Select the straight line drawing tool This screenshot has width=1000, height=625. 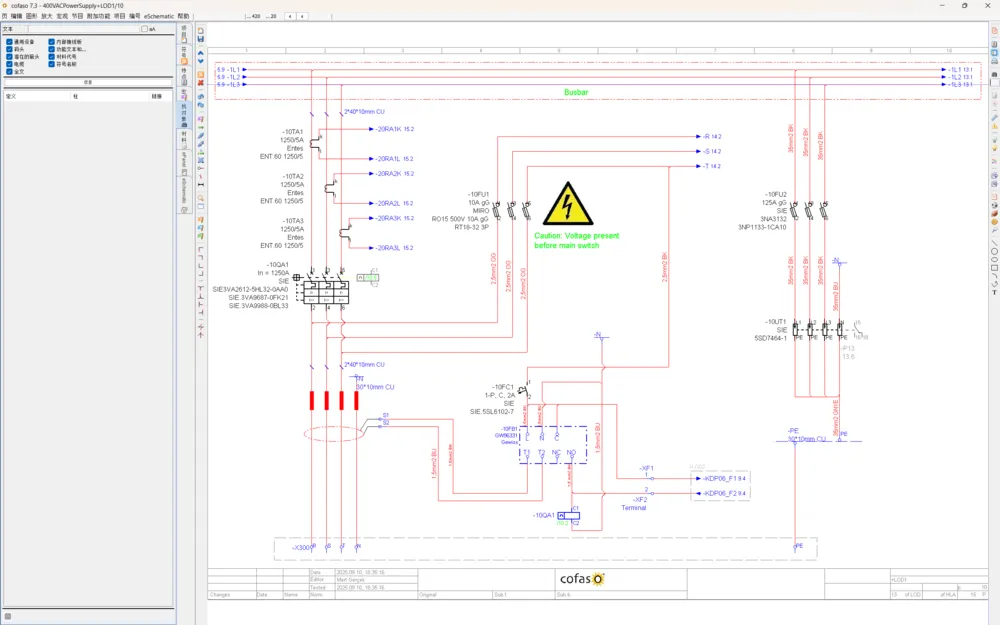click(994, 244)
